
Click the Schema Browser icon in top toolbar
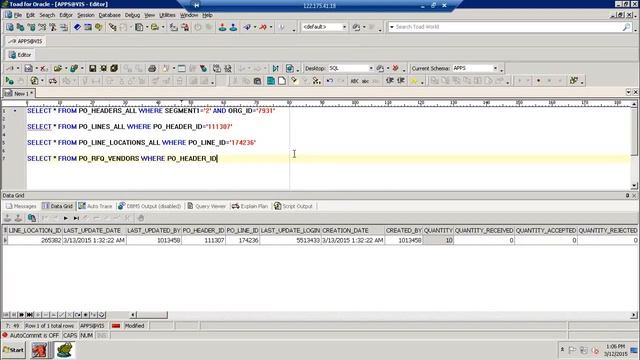pos(20,27)
